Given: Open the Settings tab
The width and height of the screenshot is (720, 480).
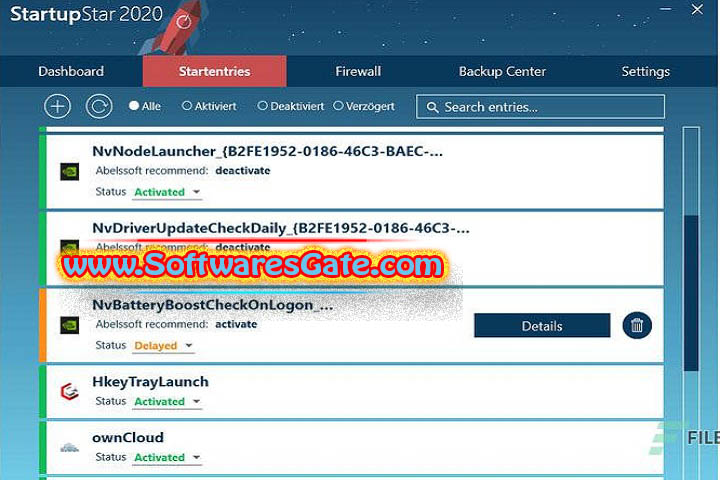Looking at the screenshot, I should pyautogui.click(x=646, y=72).
